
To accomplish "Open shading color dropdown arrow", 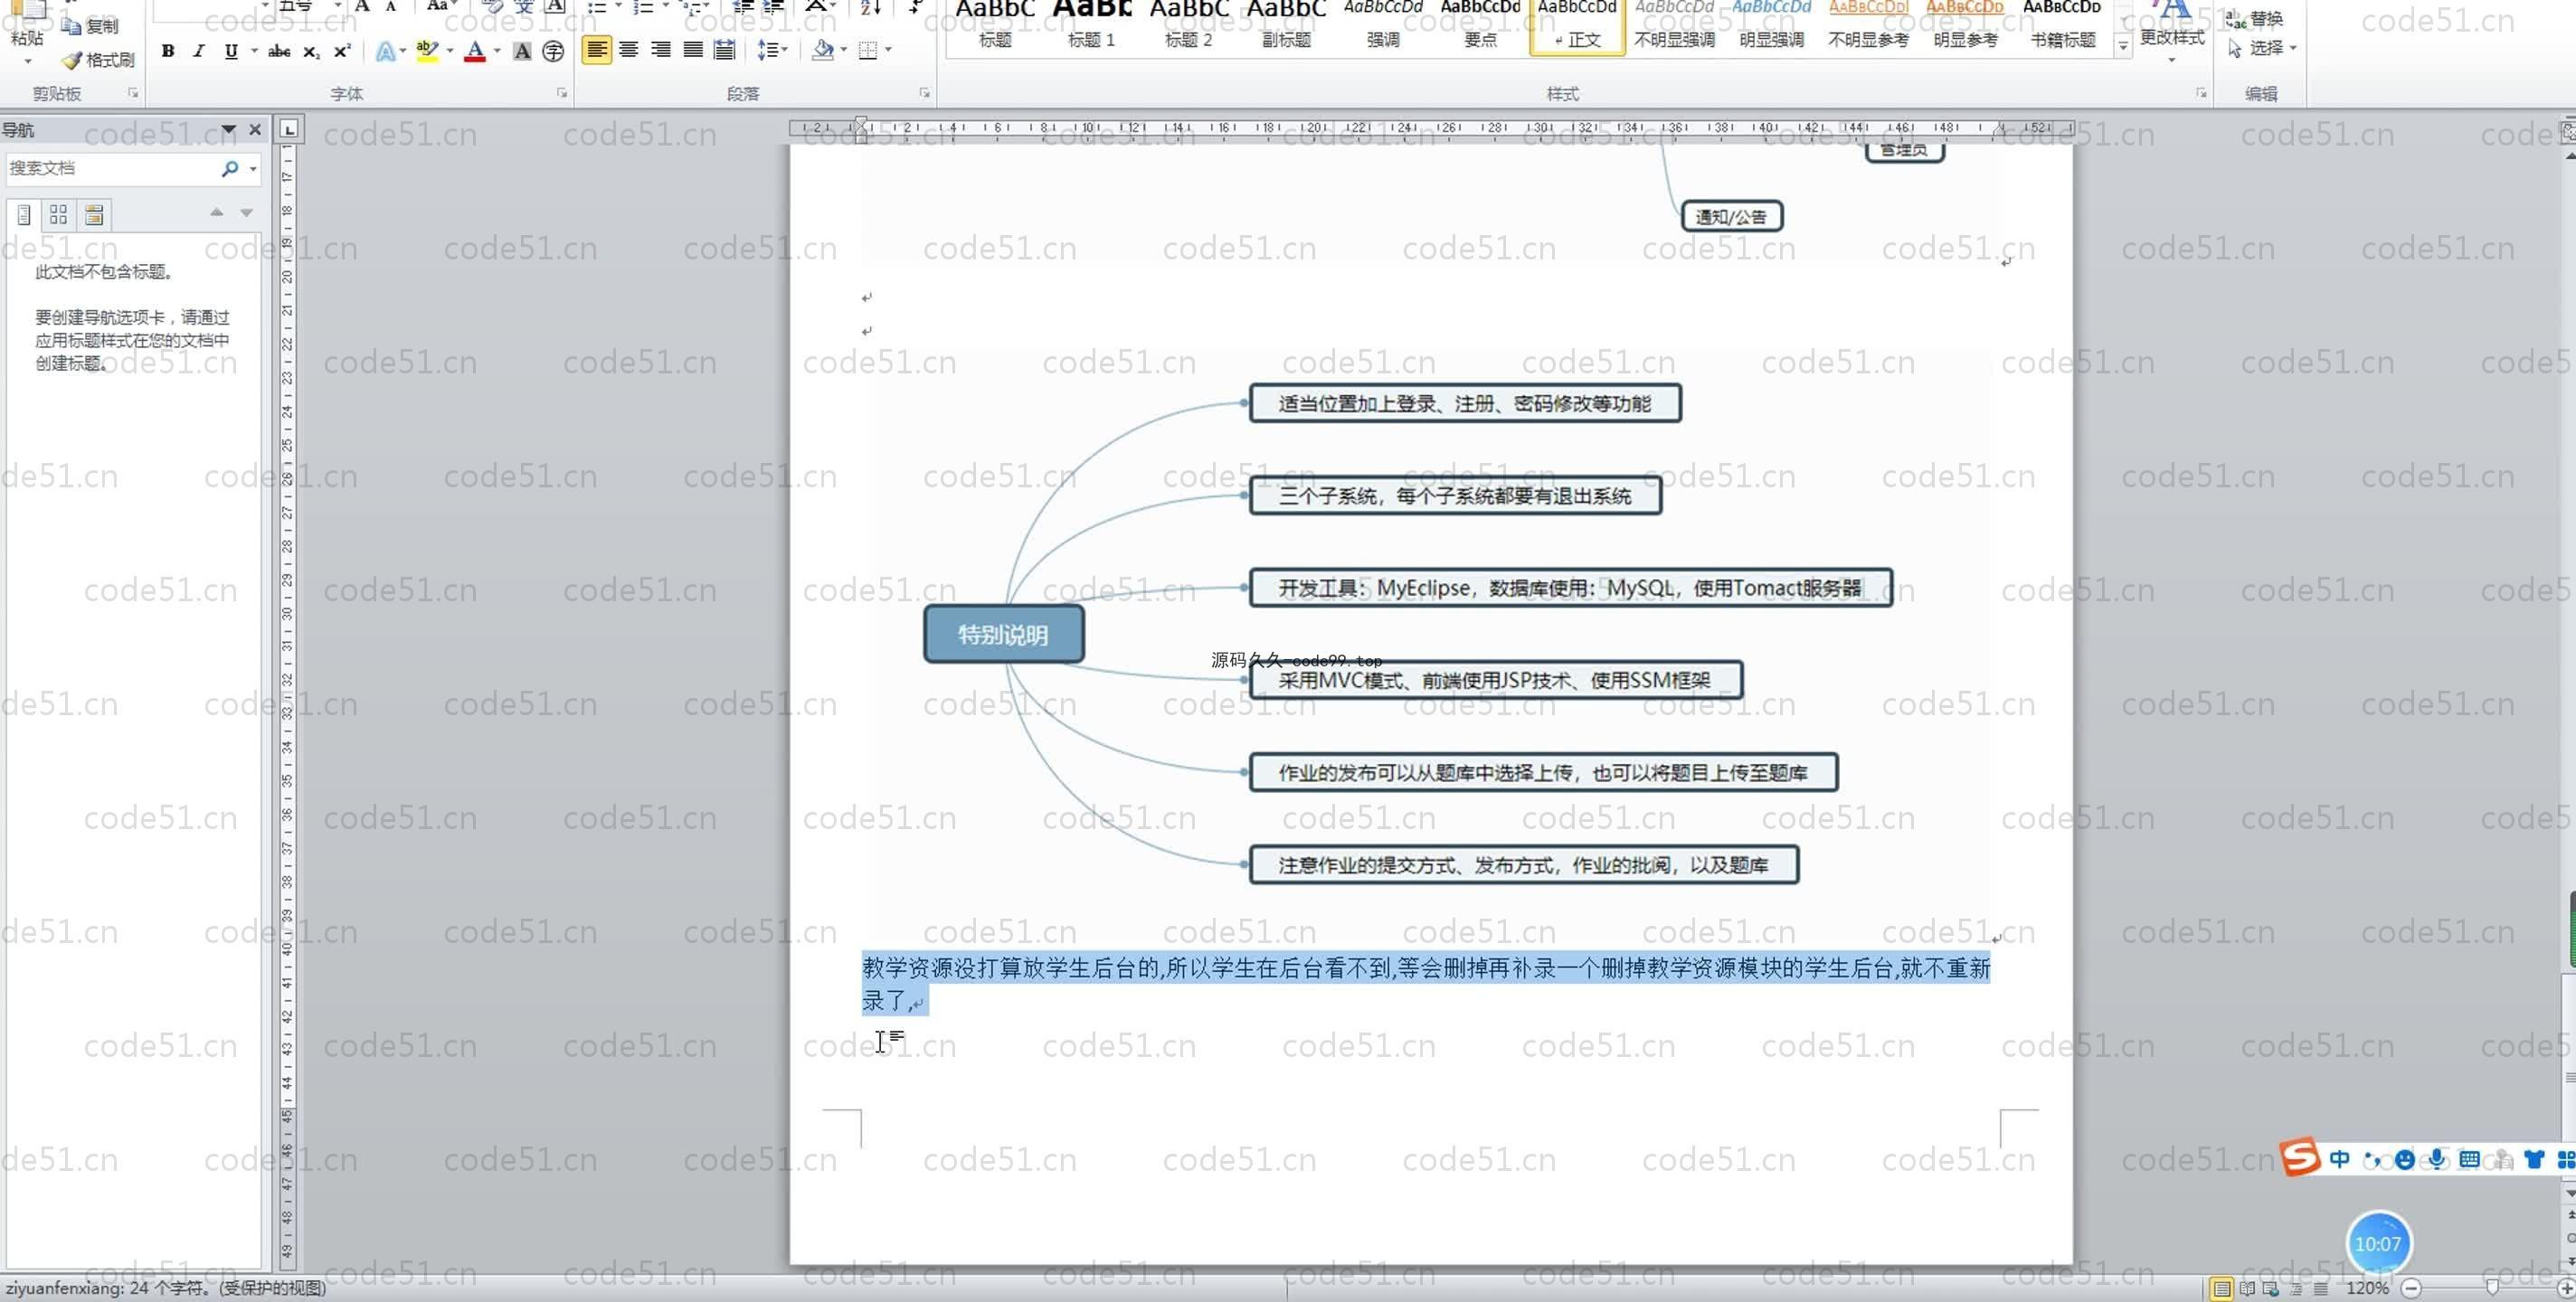I will click(845, 49).
